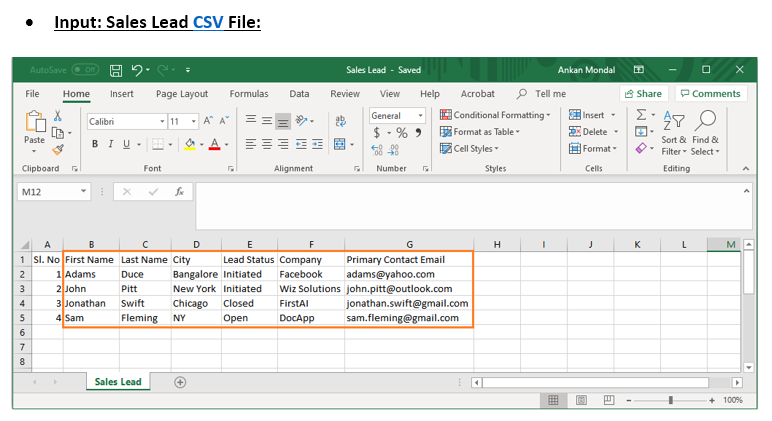
Task: Apply the Percent Style number format
Action: (401, 133)
